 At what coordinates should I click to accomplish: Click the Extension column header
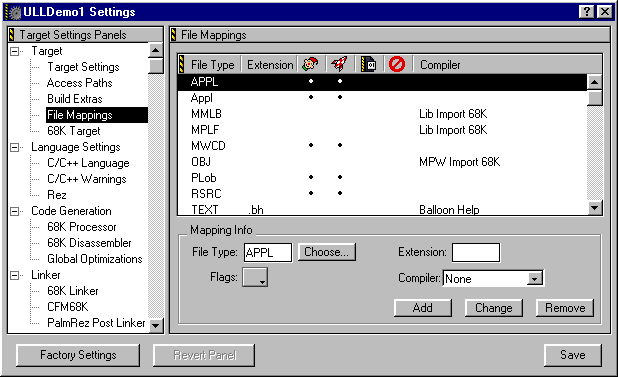pyautogui.click(x=270, y=65)
